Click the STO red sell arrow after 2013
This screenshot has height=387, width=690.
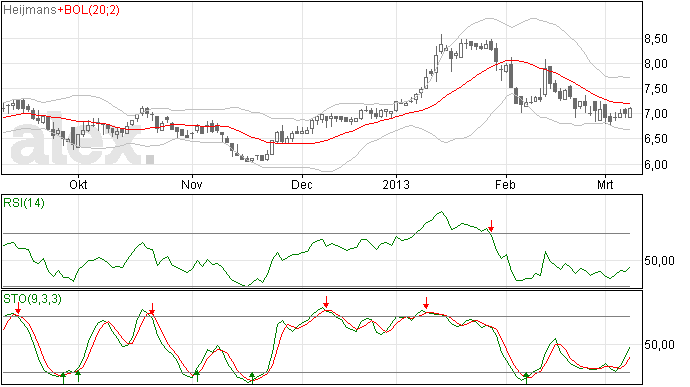pyautogui.click(x=426, y=303)
